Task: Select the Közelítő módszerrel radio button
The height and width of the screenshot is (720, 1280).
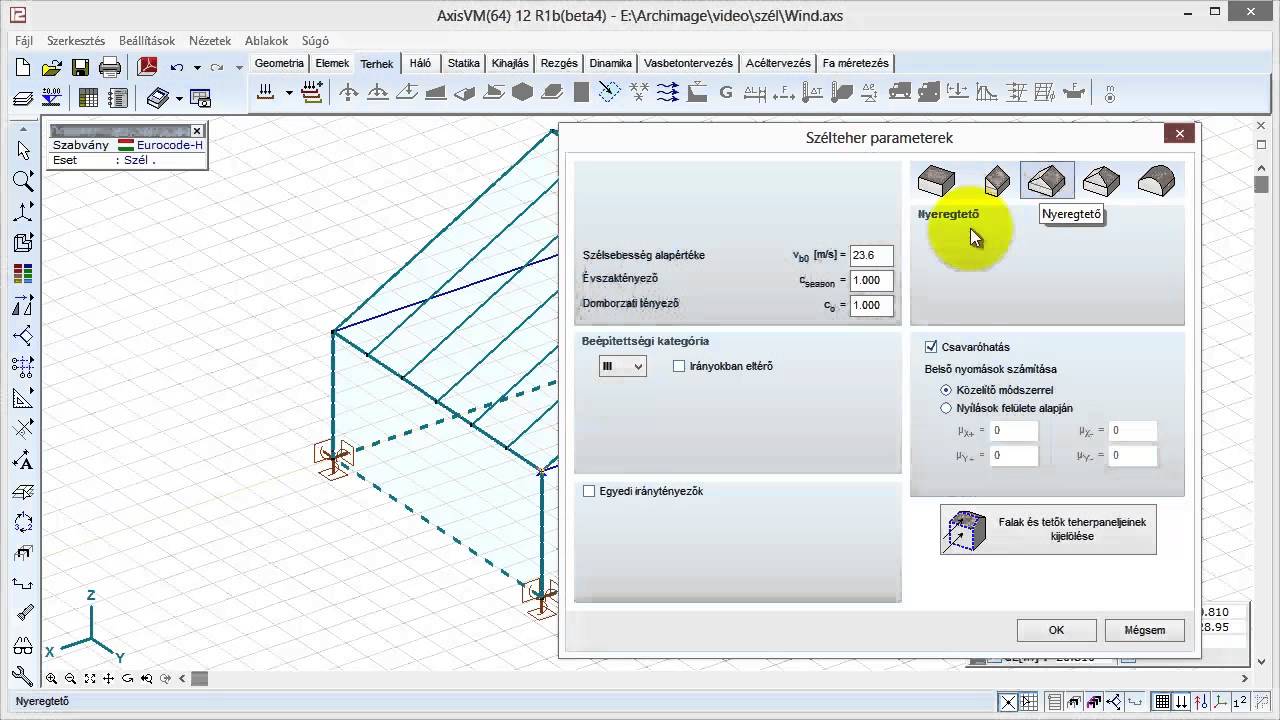Action: coord(946,390)
